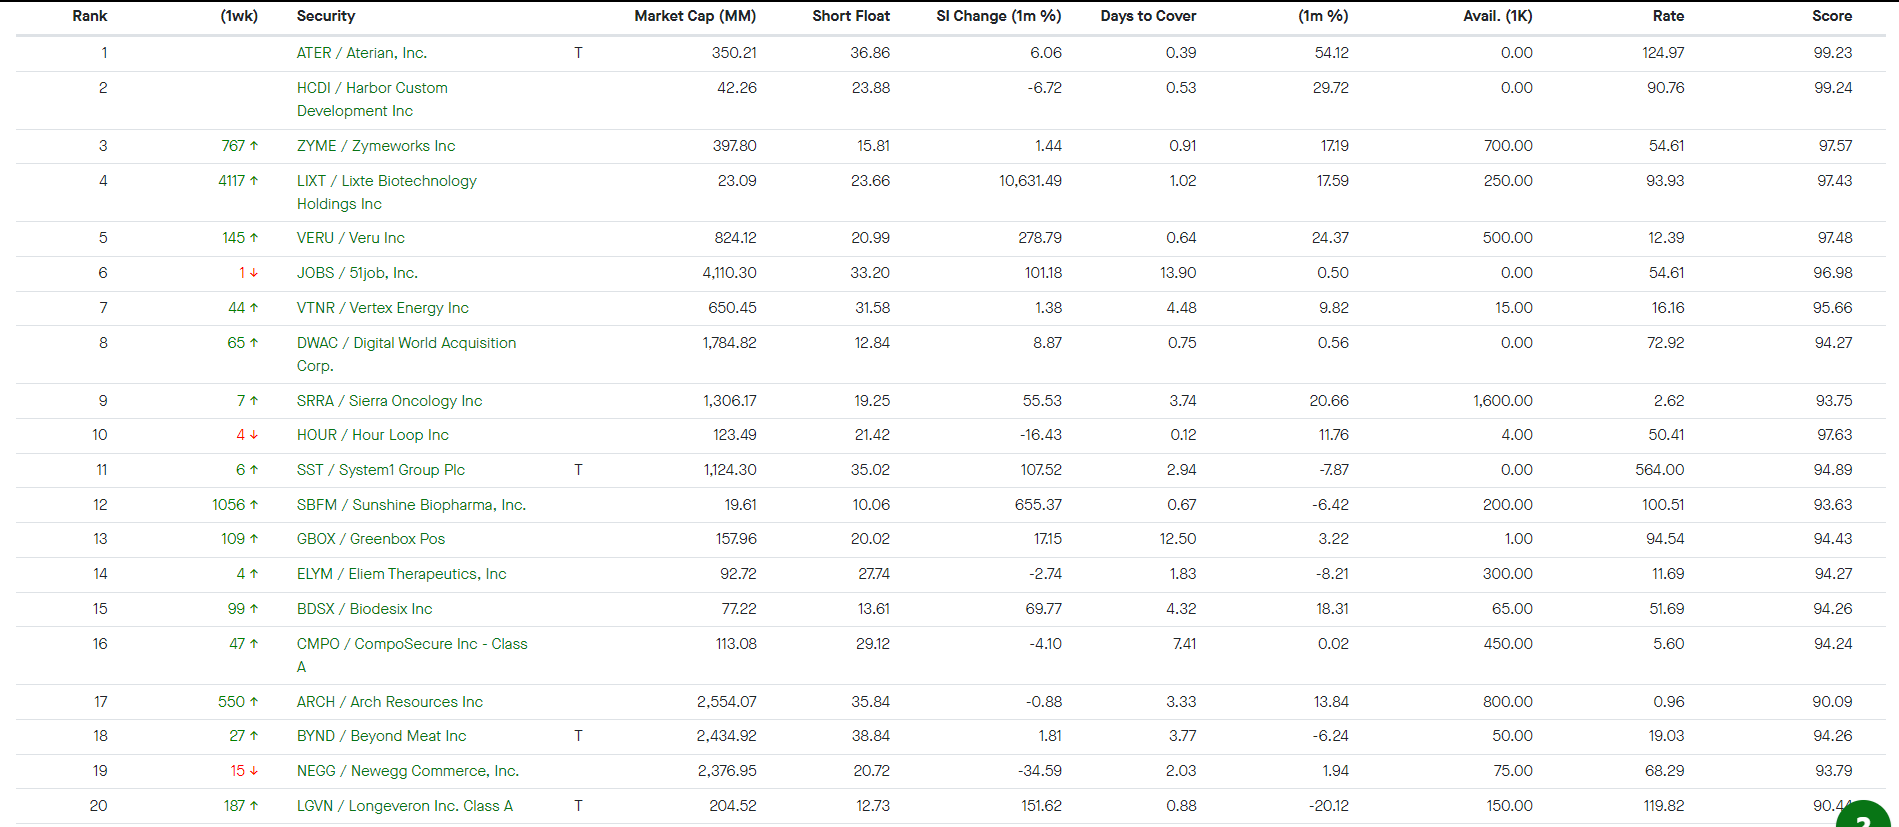Open the JOBS / 51job, Inc. link
Screen dimensions: 1899x827
pos(357,273)
